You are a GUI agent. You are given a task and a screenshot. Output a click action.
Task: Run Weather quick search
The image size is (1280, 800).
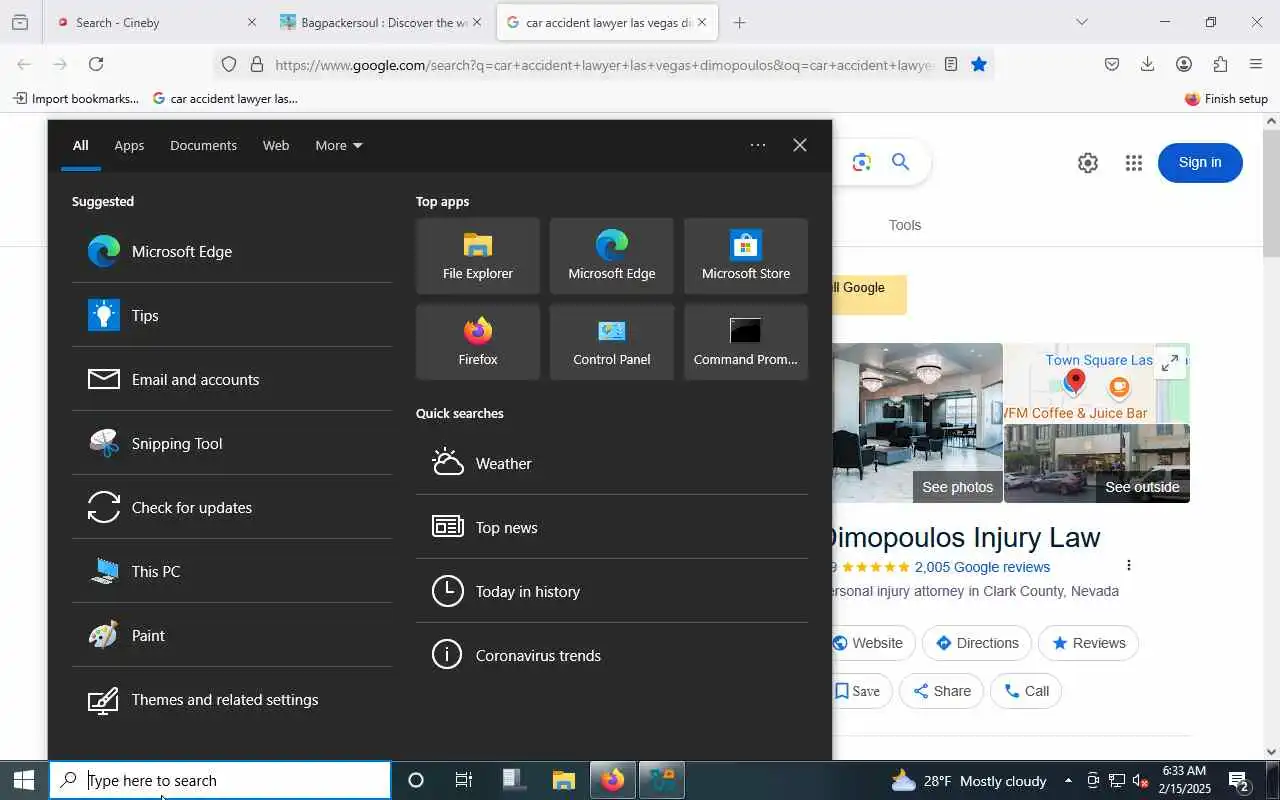(x=612, y=463)
